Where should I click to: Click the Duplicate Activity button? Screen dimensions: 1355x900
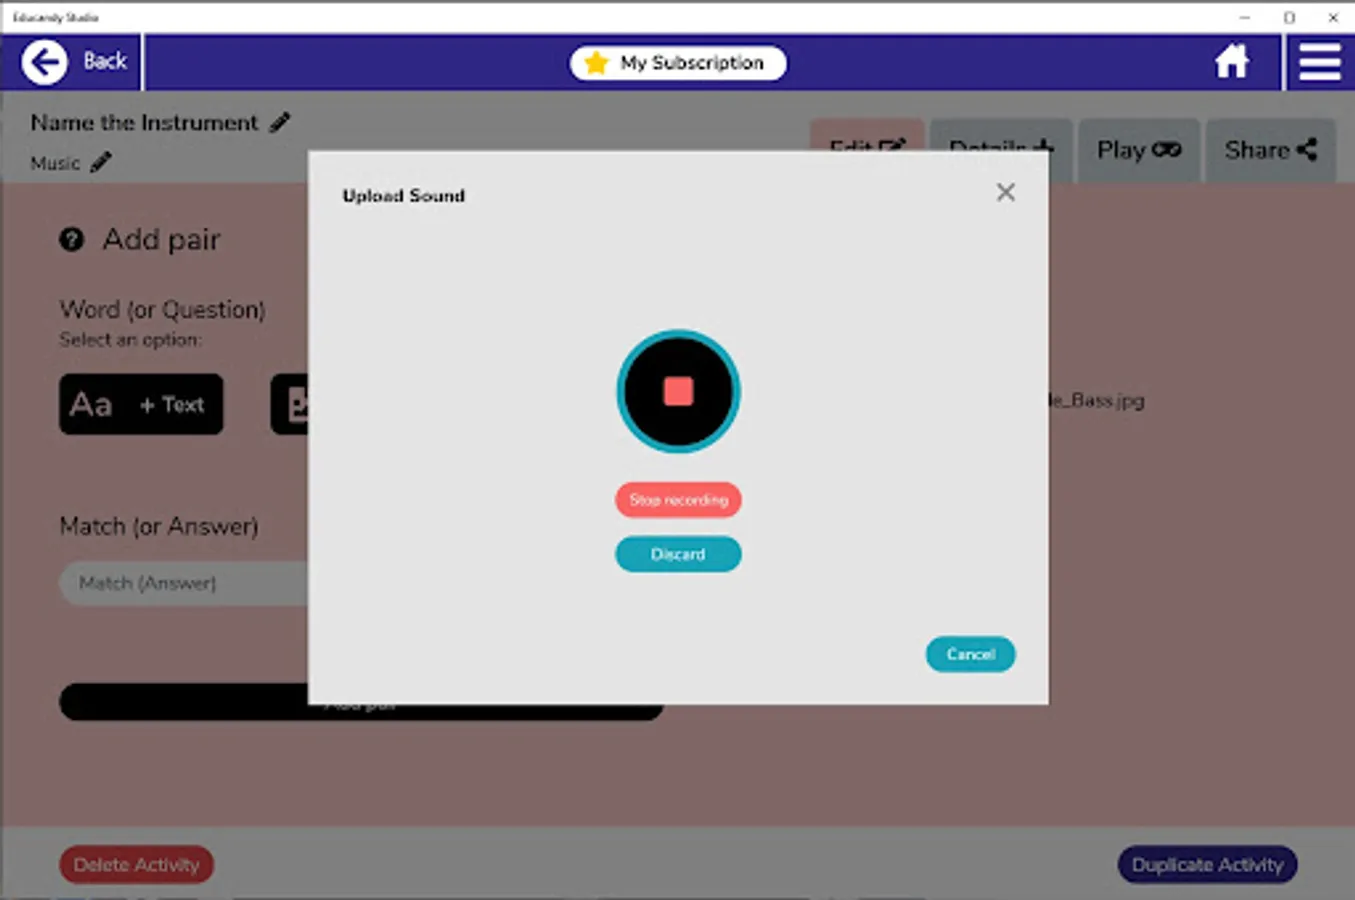pyautogui.click(x=1207, y=865)
